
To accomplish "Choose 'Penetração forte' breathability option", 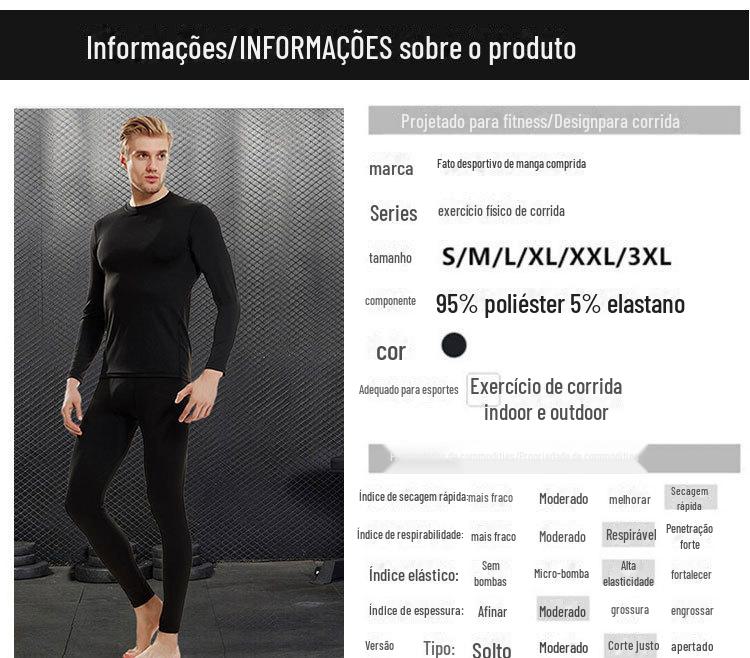I will [689, 536].
